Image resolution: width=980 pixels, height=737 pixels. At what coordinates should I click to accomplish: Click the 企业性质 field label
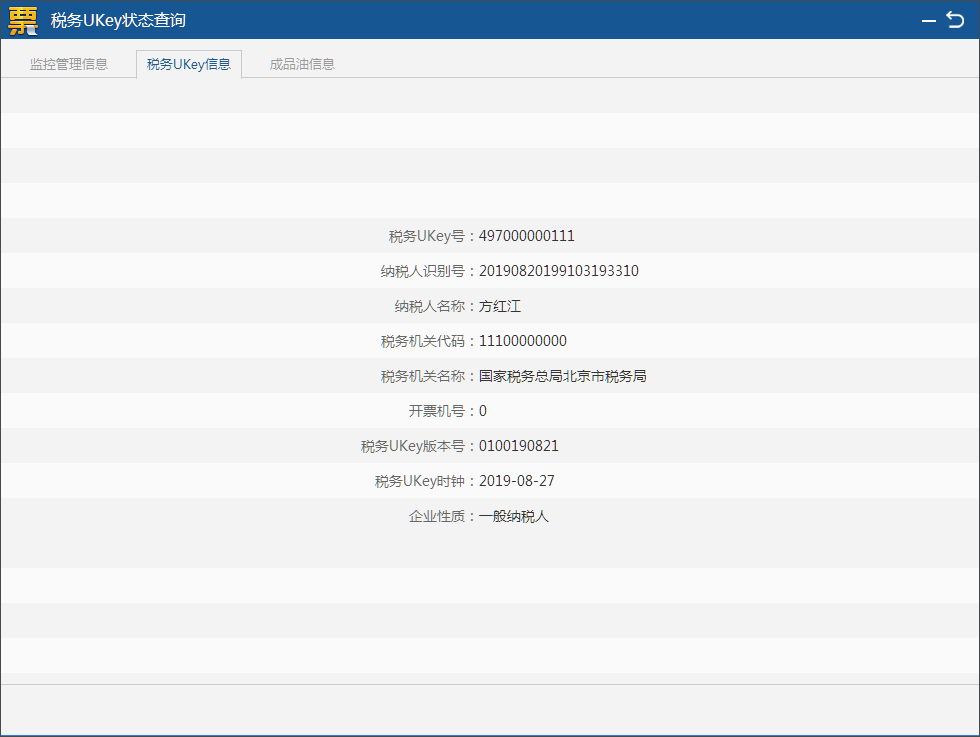coord(437,516)
